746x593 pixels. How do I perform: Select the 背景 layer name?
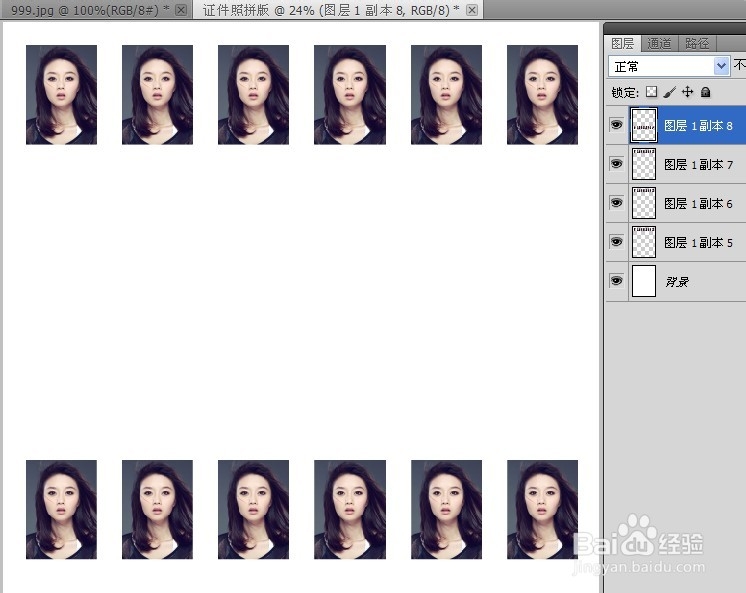click(677, 282)
